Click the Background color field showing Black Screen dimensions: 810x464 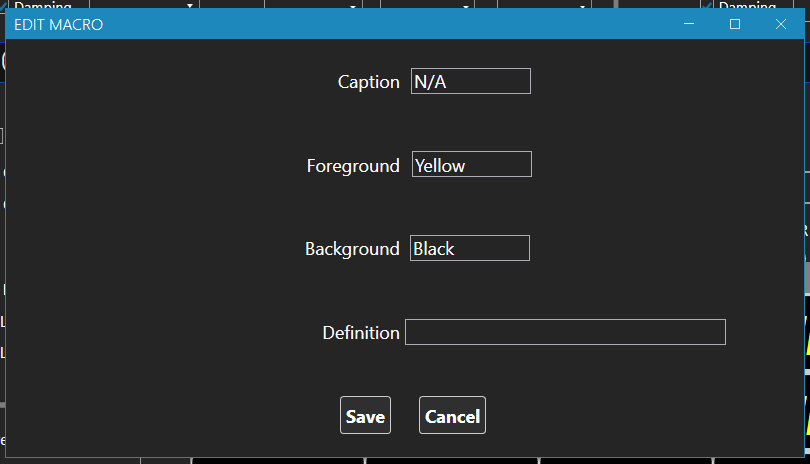(x=470, y=248)
